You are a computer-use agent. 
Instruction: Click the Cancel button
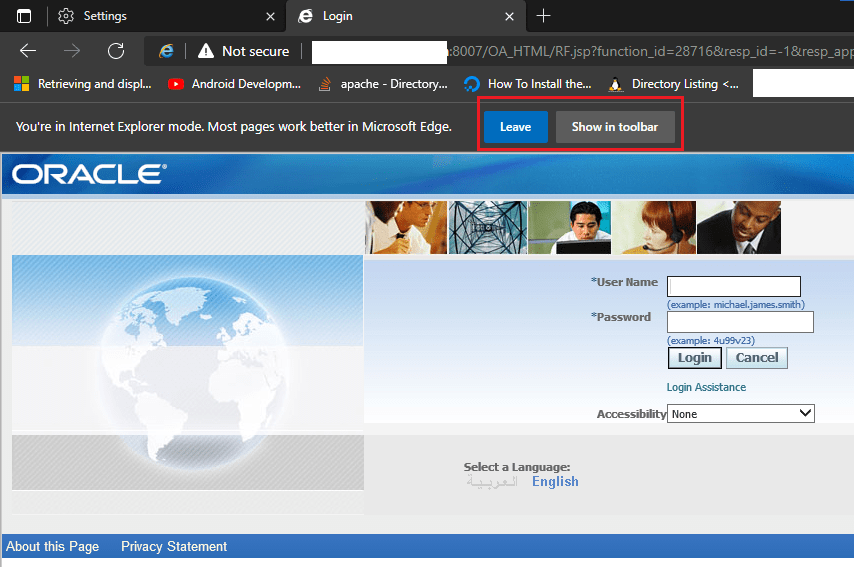(757, 358)
